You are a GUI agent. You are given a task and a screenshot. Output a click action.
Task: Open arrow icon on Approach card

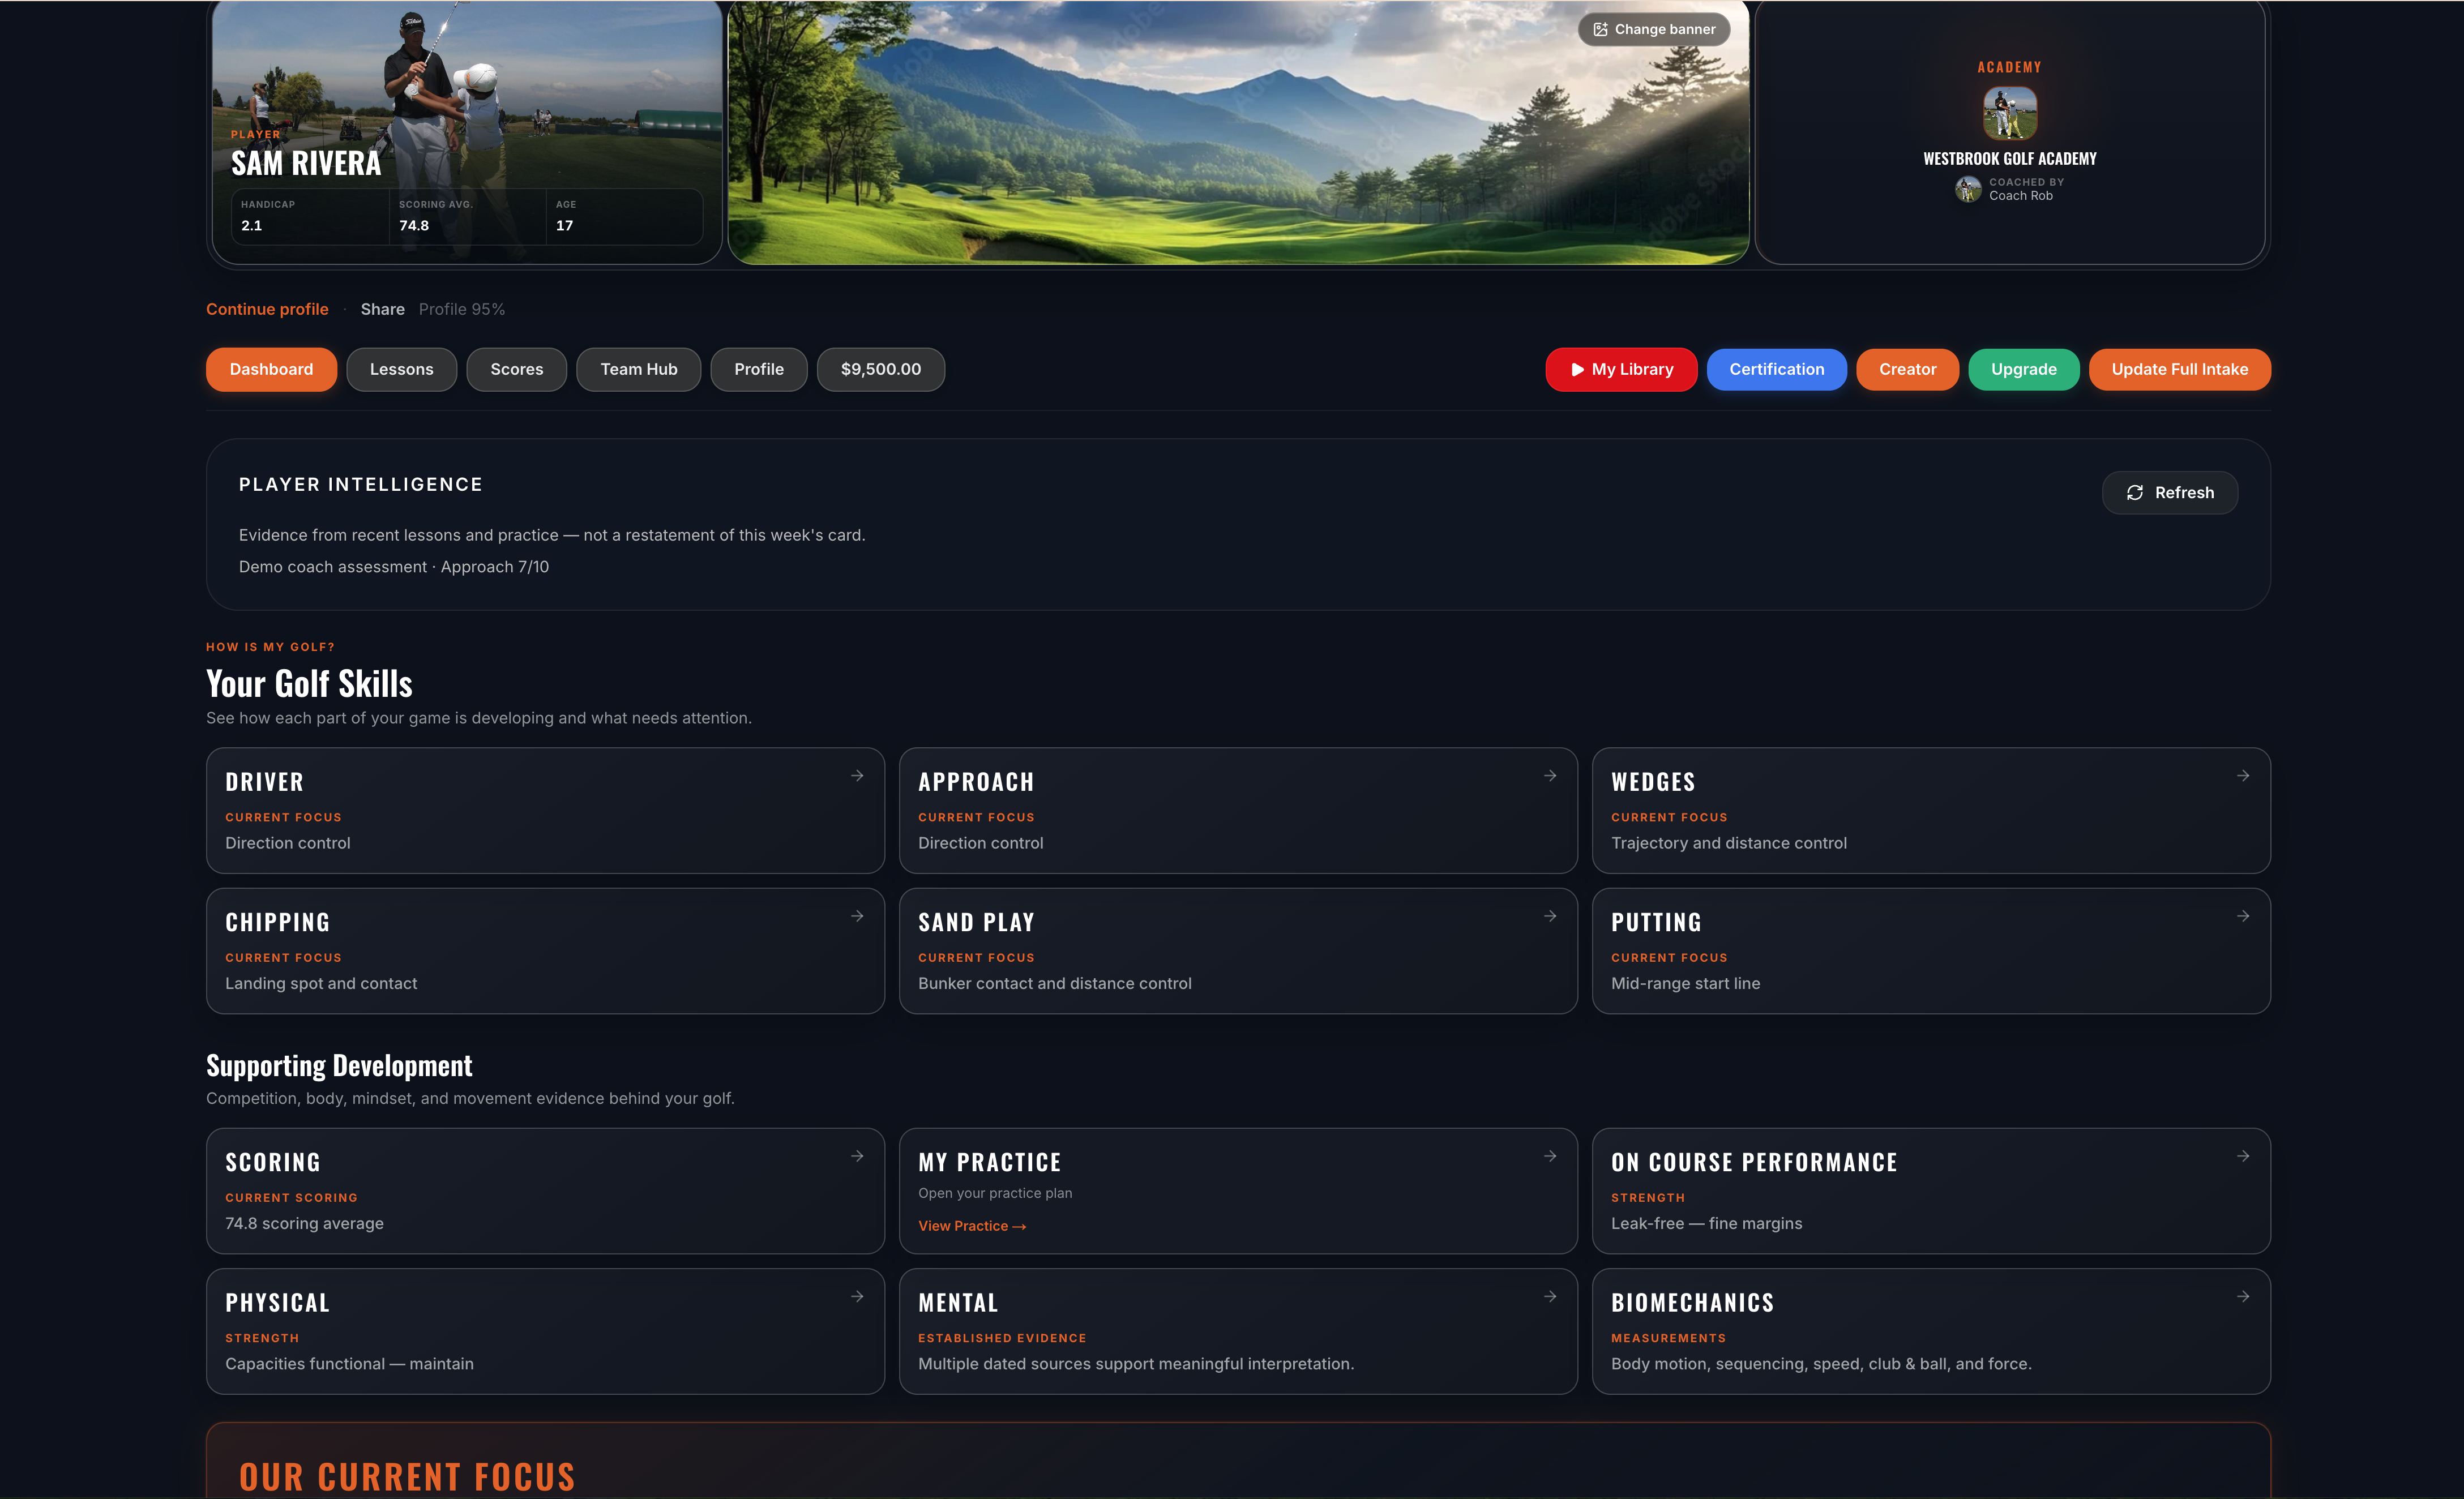1550,776
